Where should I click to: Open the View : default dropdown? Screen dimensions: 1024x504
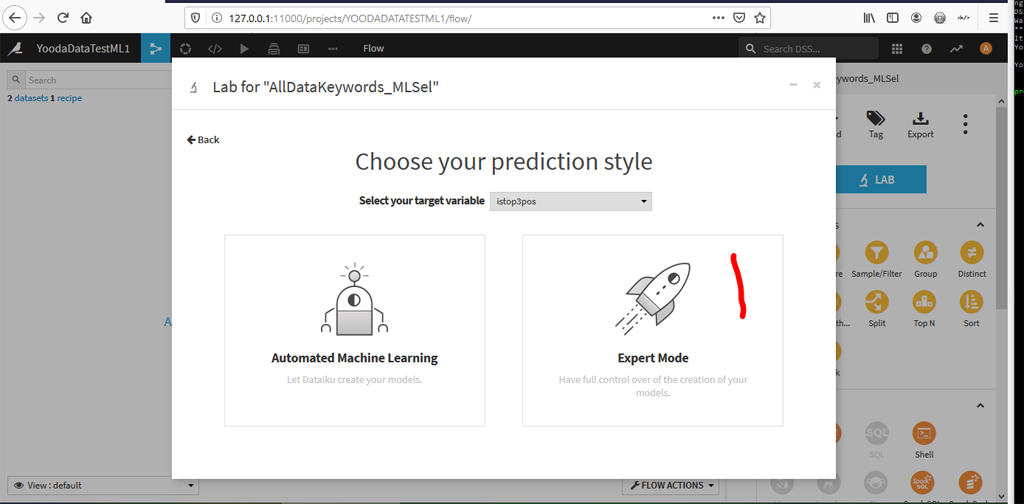click(103, 485)
